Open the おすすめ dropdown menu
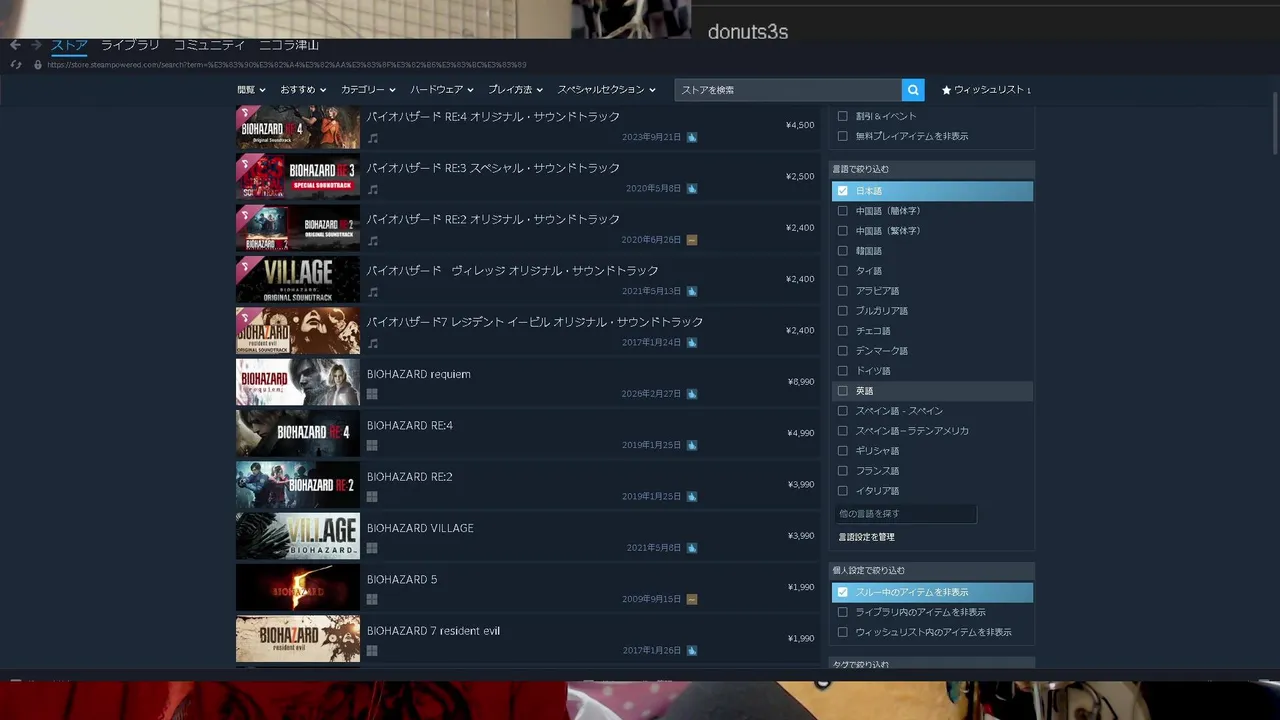This screenshot has height=720, width=1280. [x=303, y=90]
